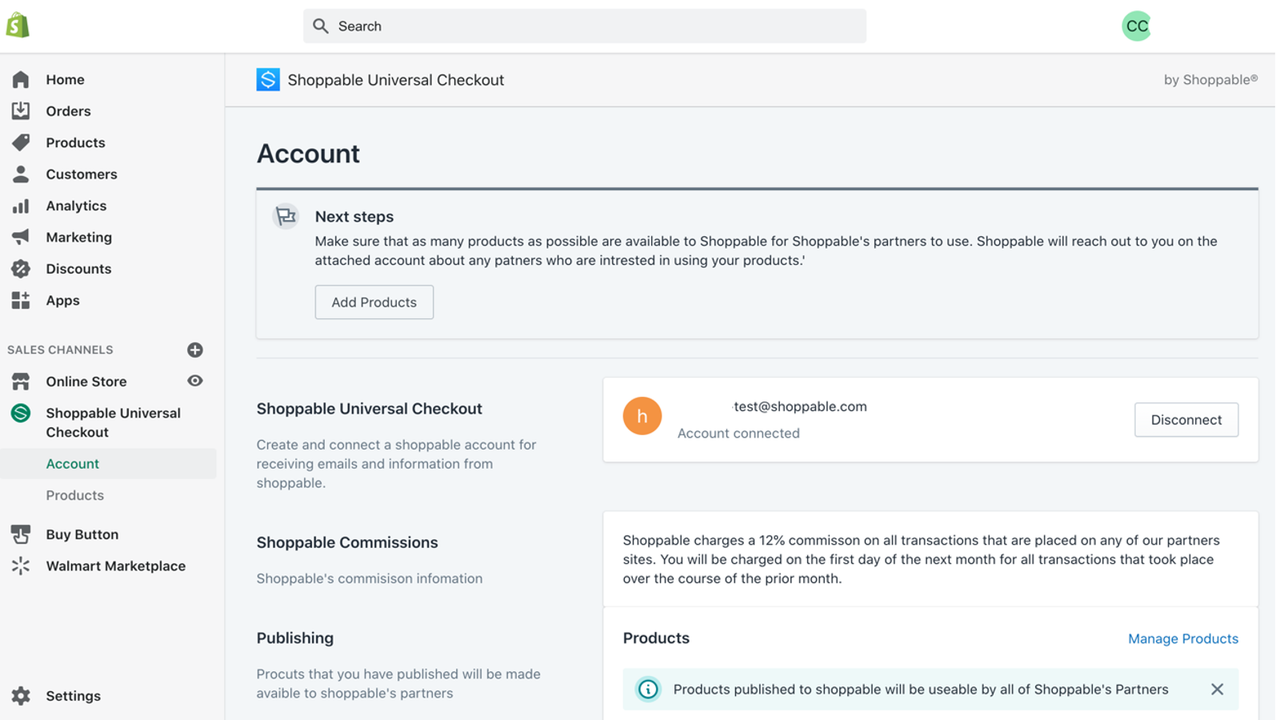The height and width of the screenshot is (720, 1280).
Task: Follow the Manage Products link
Action: 1183,639
